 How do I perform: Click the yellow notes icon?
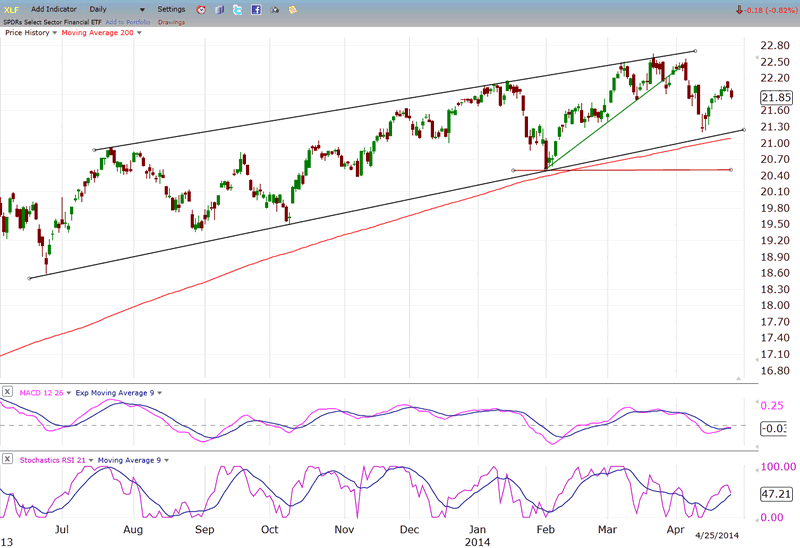(293, 10)
